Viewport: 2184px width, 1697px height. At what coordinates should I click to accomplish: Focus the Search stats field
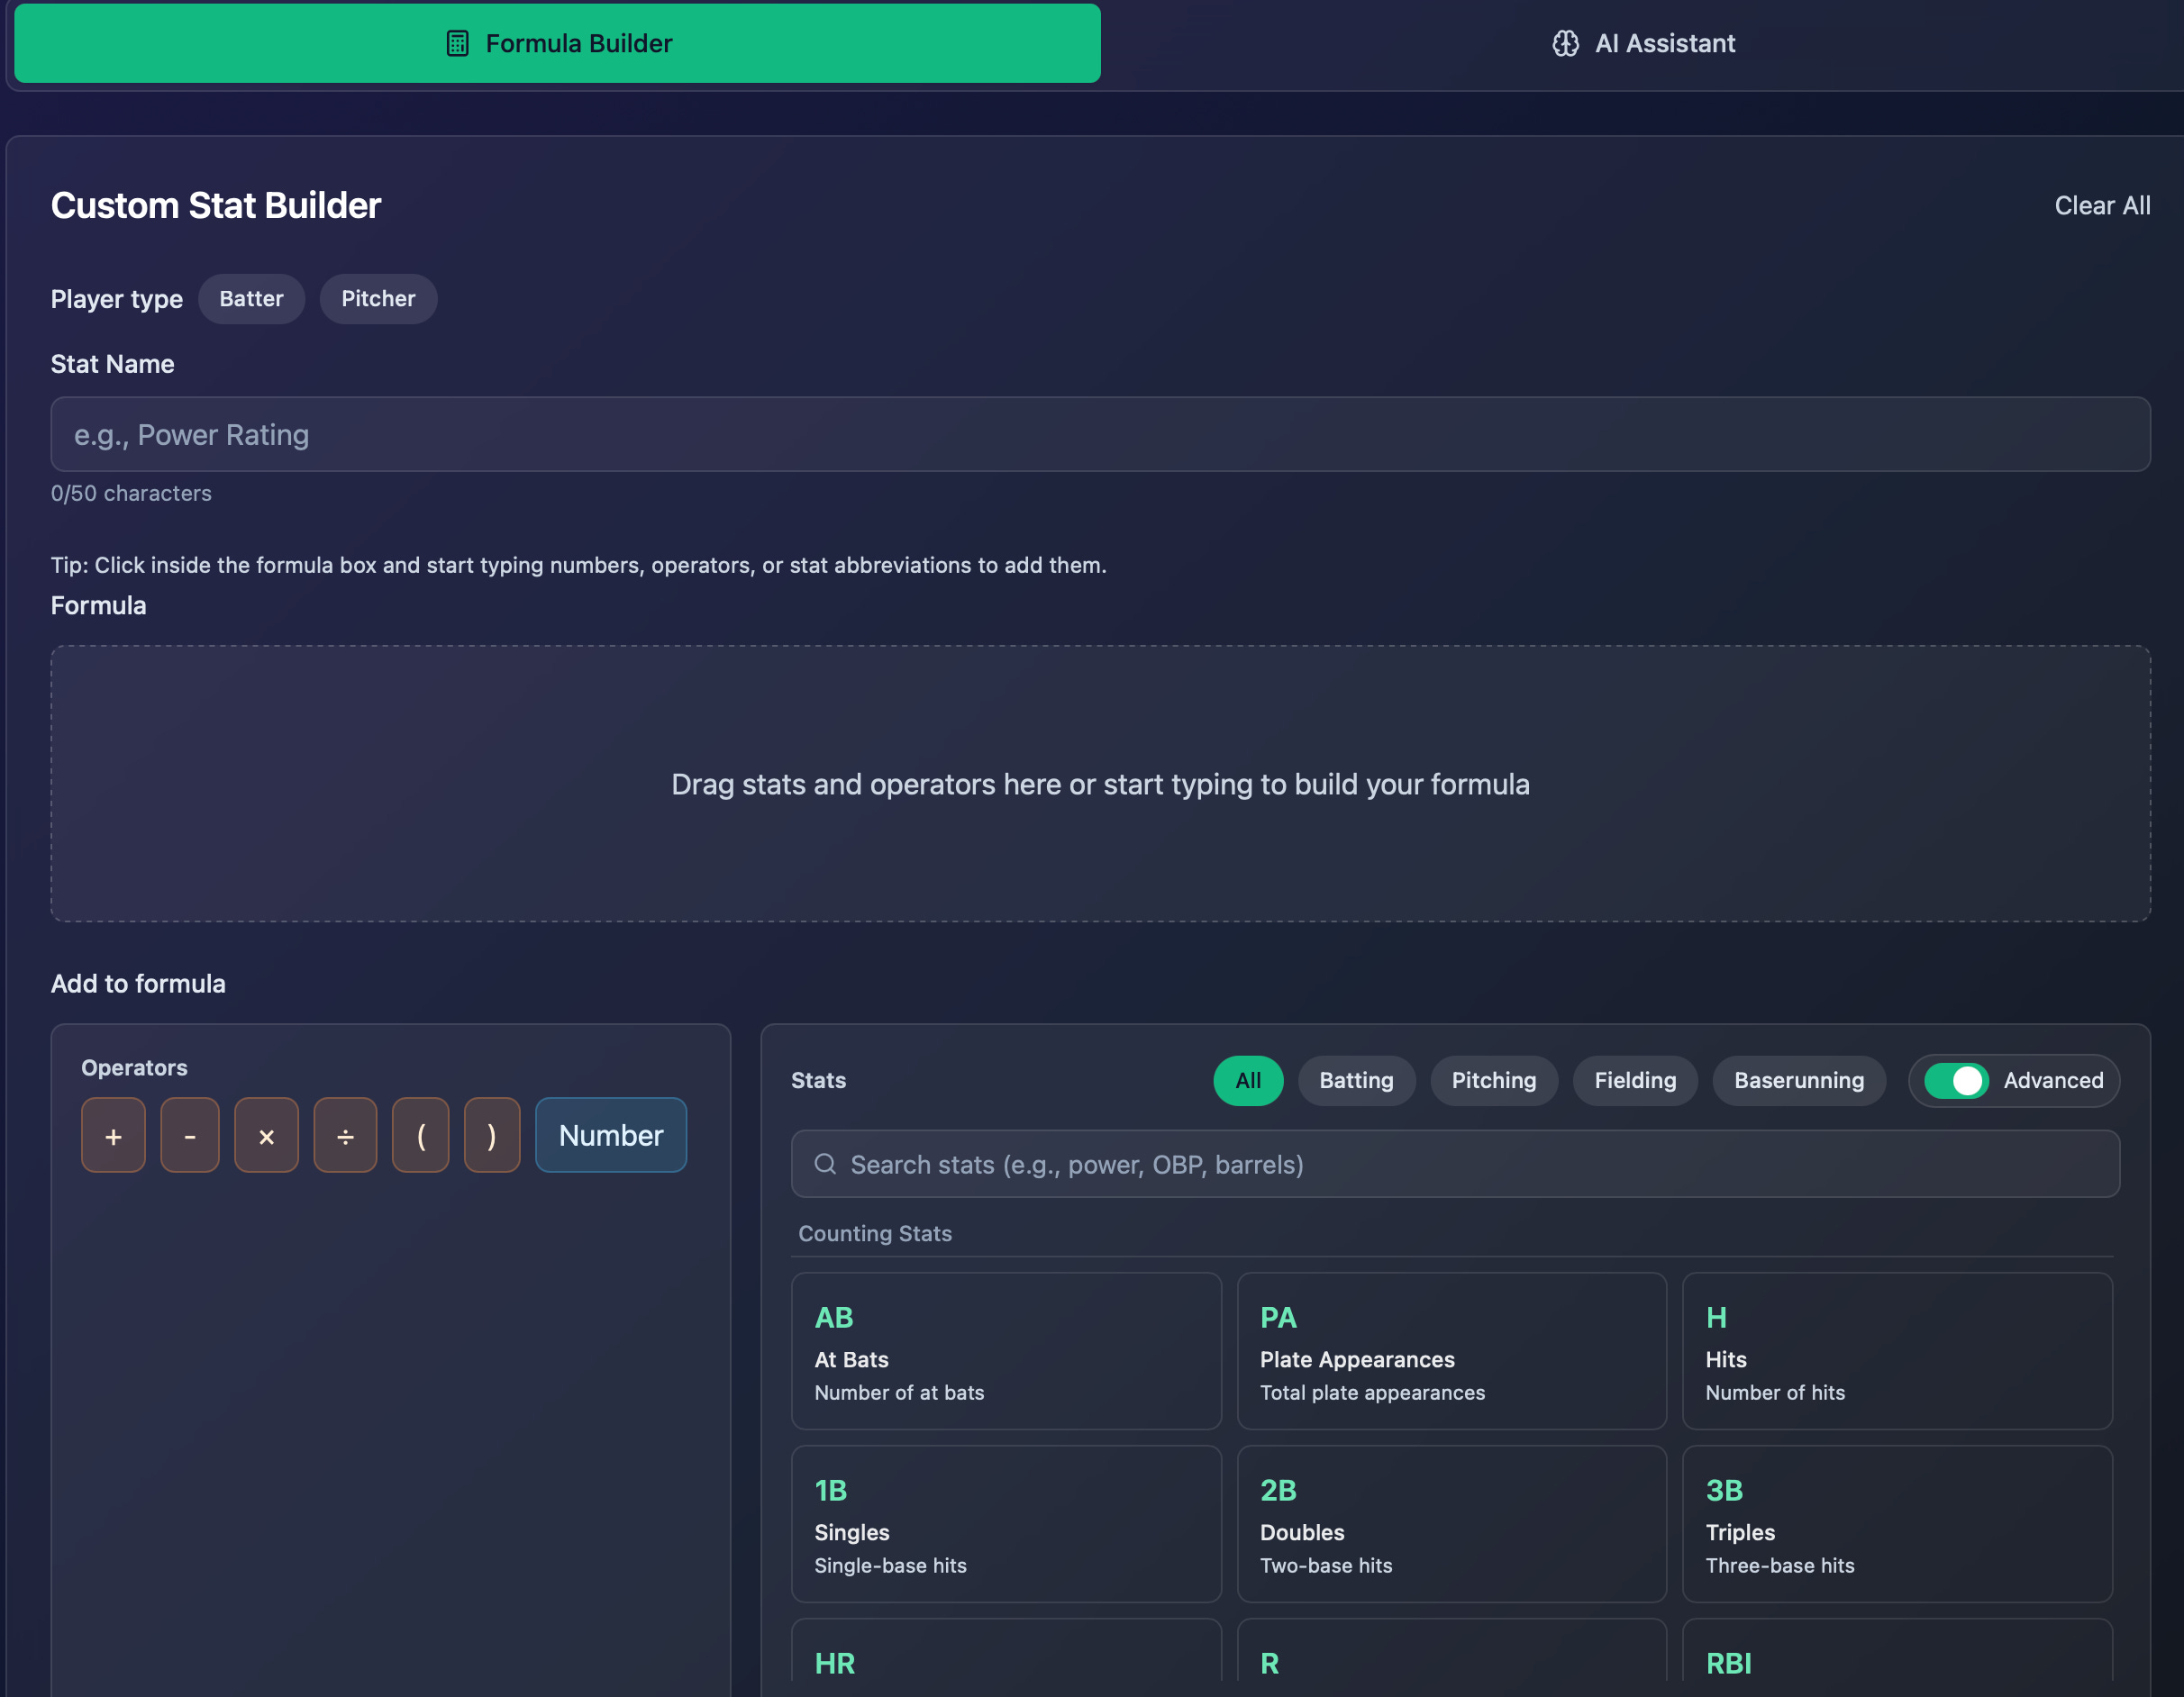1470,1164
